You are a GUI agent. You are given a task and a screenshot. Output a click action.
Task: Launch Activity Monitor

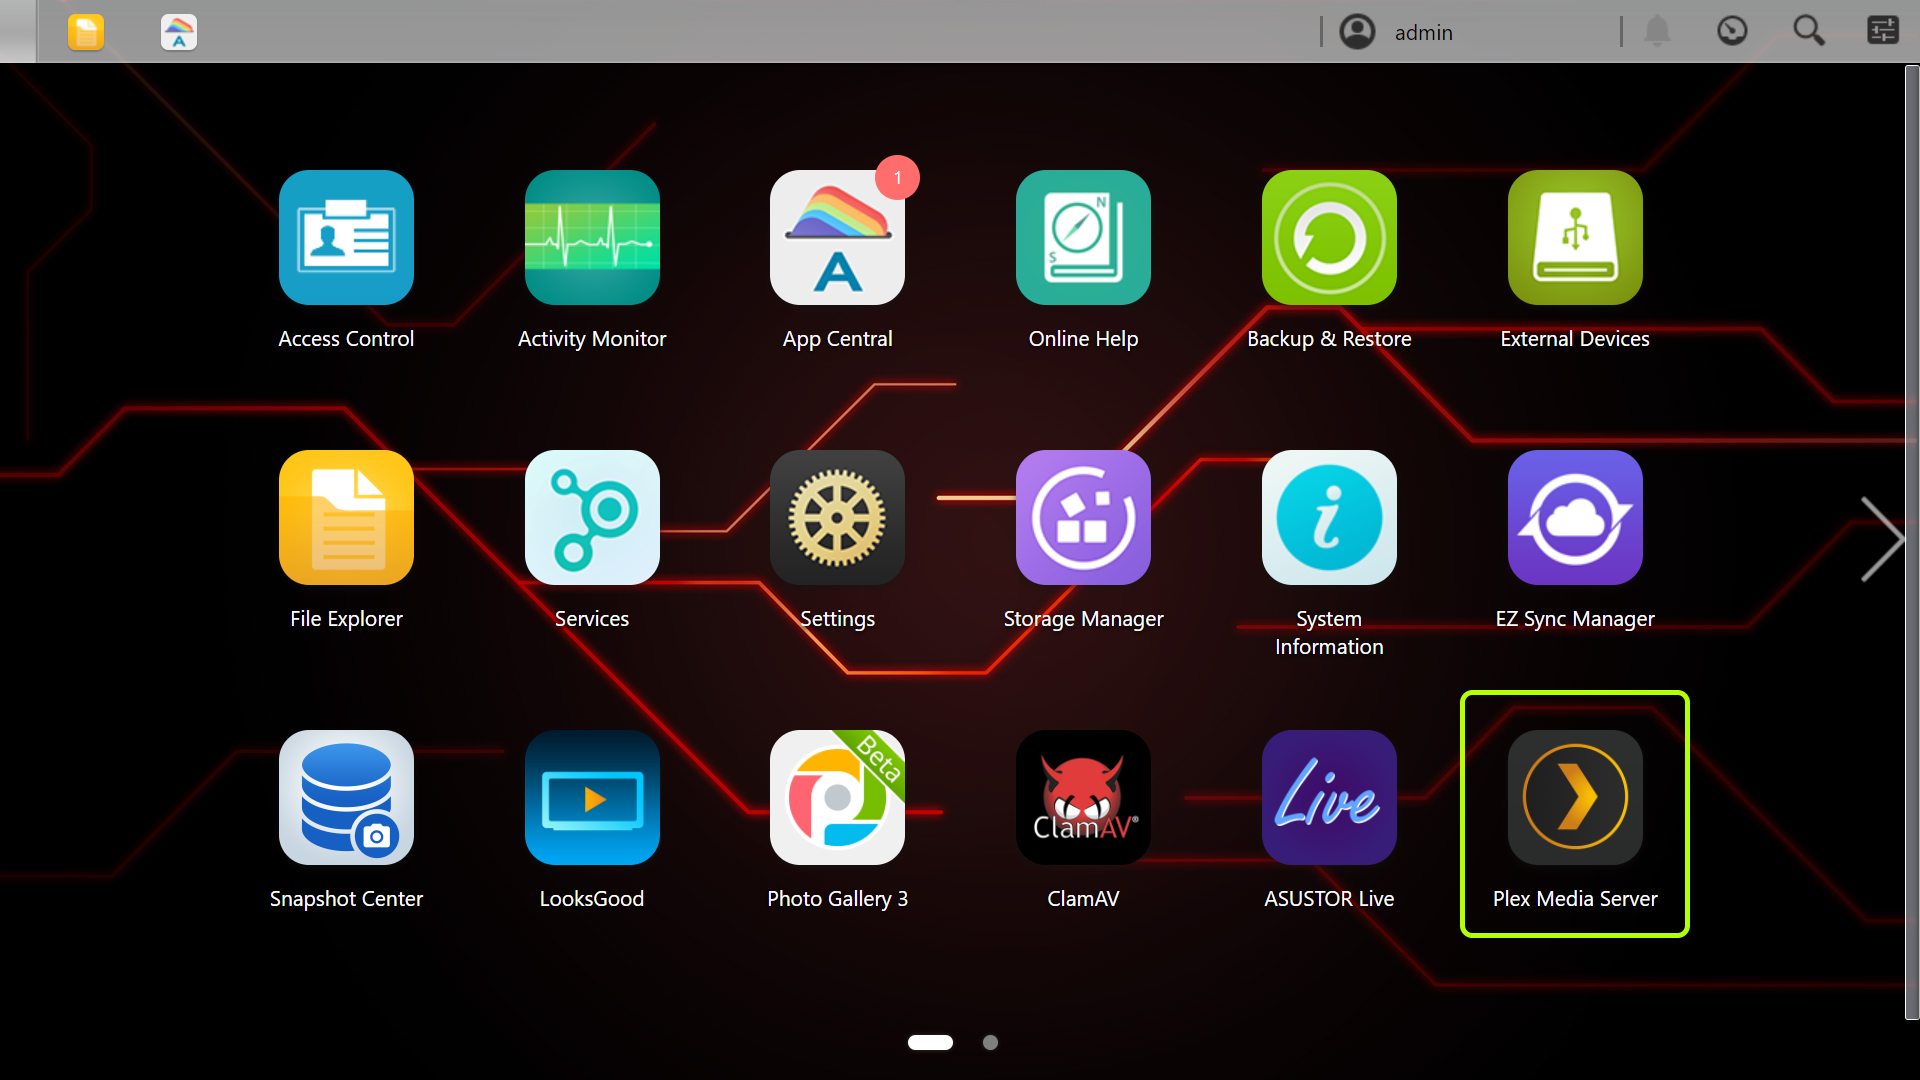(x=592, y=238)
